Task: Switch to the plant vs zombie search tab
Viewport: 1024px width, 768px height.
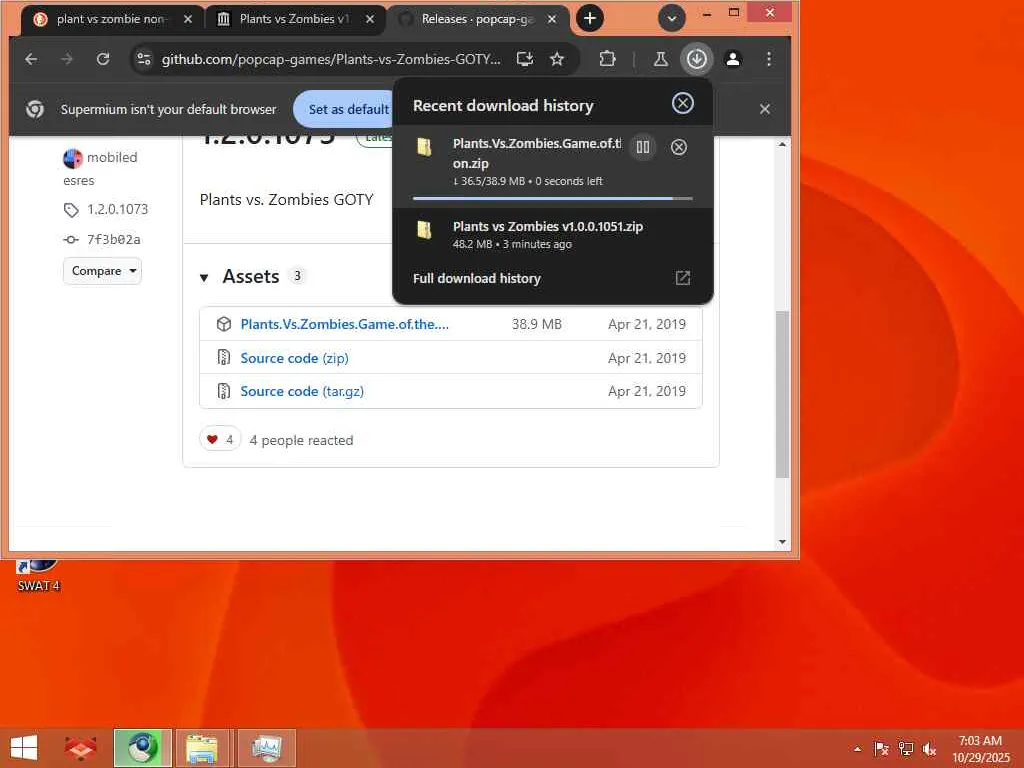Action: point(110,20)
